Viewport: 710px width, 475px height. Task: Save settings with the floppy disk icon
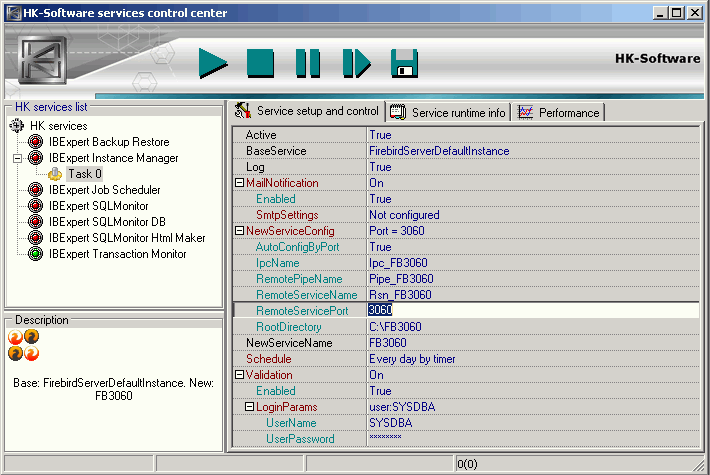pyautogui.click(x=404, y=63)
